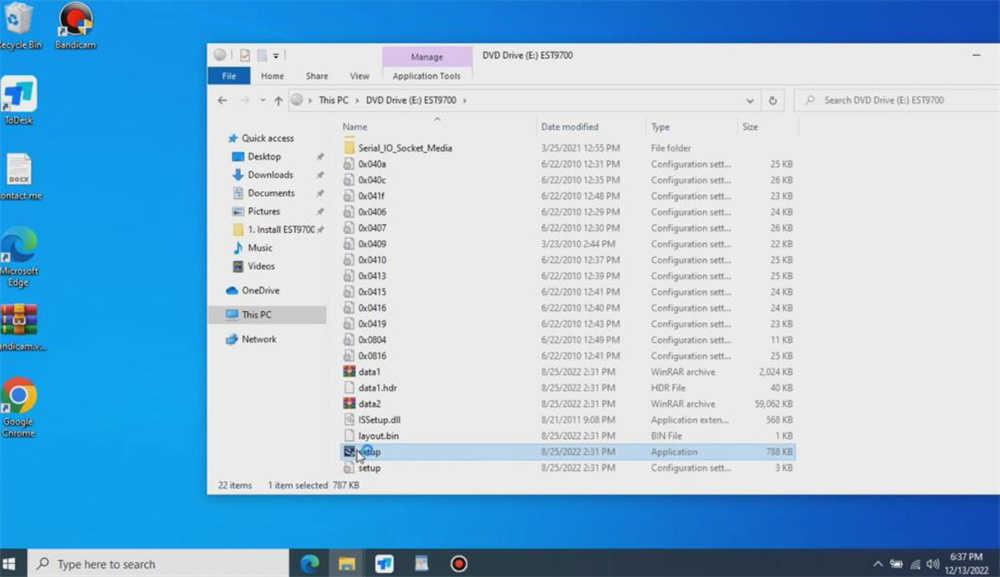Viewport: 1000px width, 577px height.
Task: Expand the address bar history dropdown
Action: [x=749, y=100]
